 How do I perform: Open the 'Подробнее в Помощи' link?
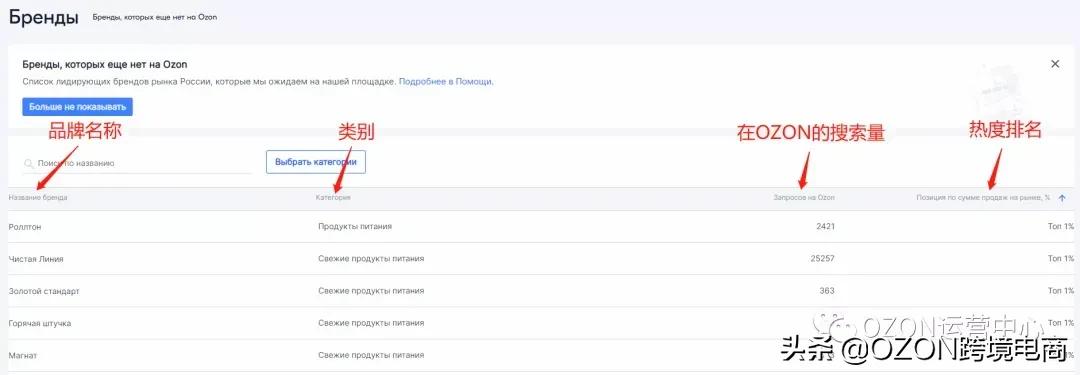[x=445, y=81]
